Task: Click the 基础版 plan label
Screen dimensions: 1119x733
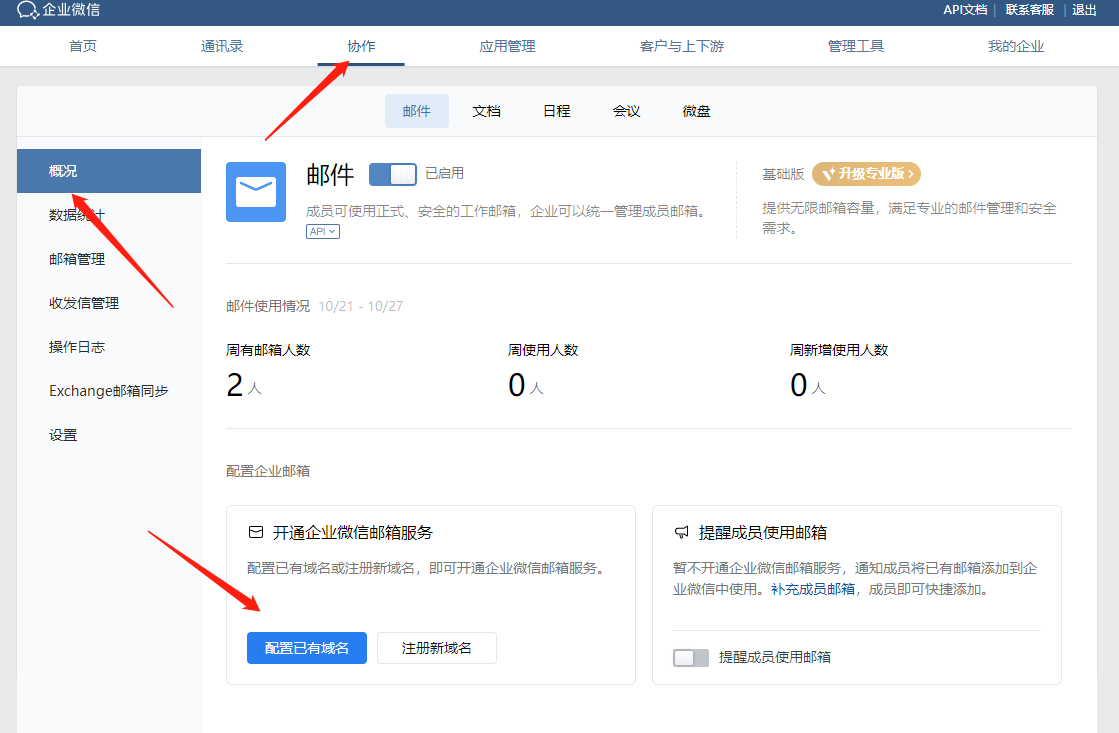Action: pyautogui.click(x=783, y=174)
